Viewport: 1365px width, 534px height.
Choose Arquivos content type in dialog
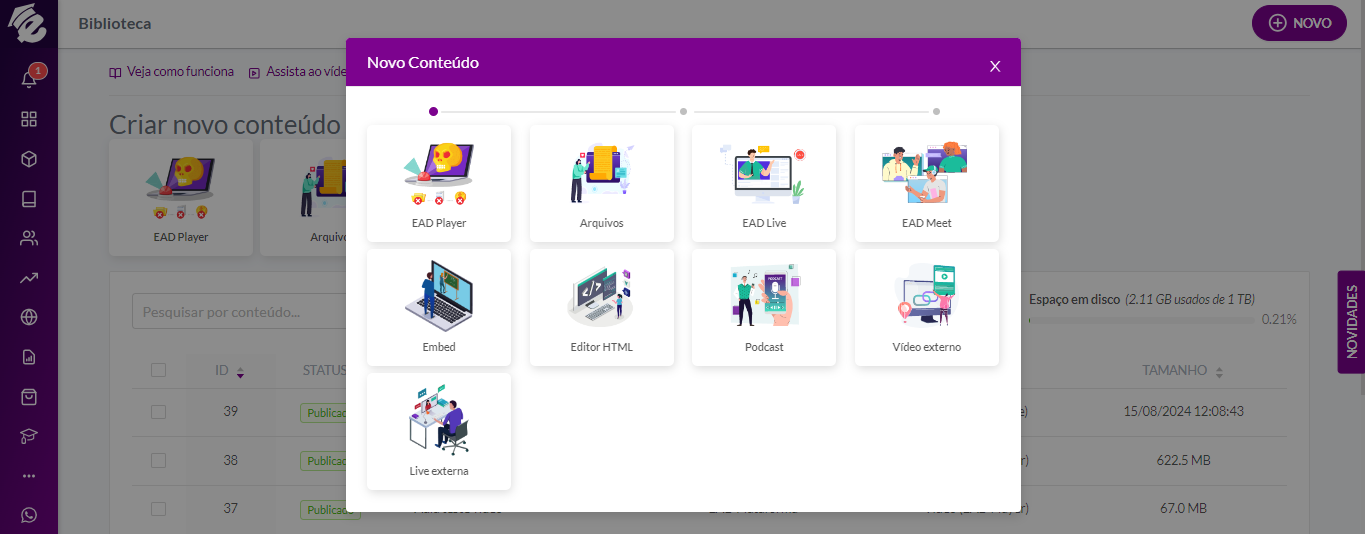[x=601, y=183]
